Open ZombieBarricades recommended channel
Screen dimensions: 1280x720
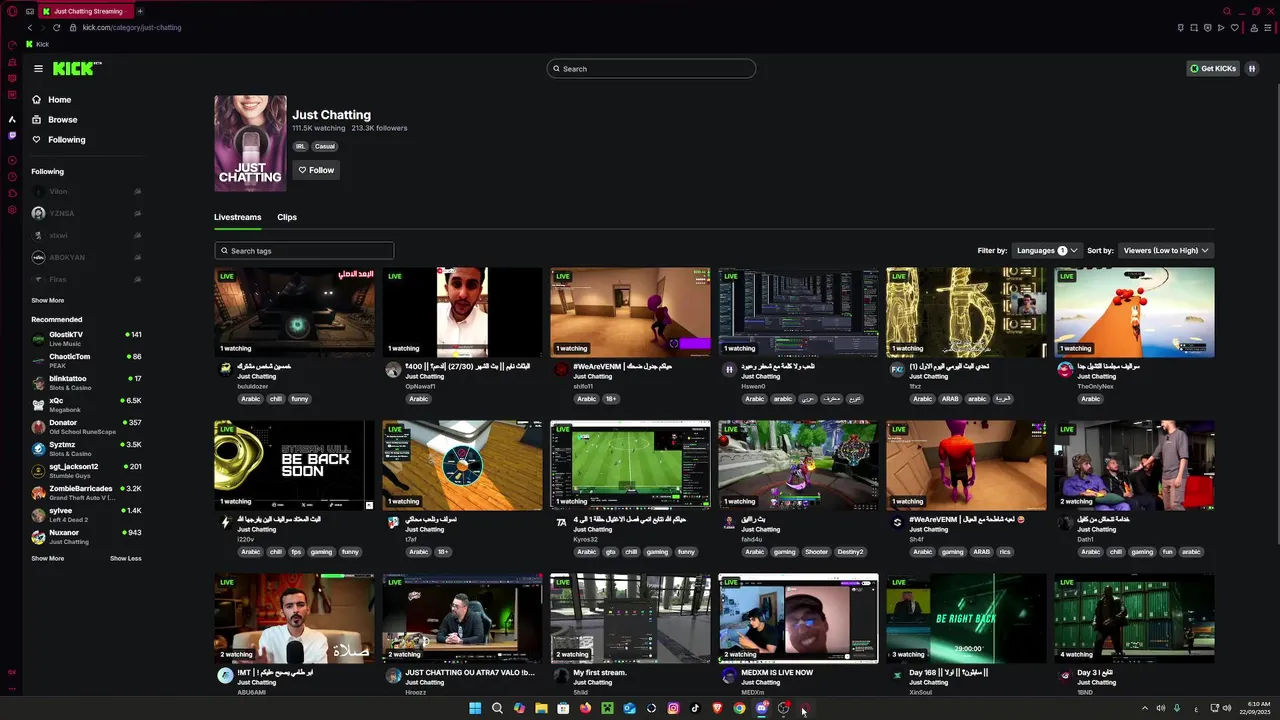(86, 493)
